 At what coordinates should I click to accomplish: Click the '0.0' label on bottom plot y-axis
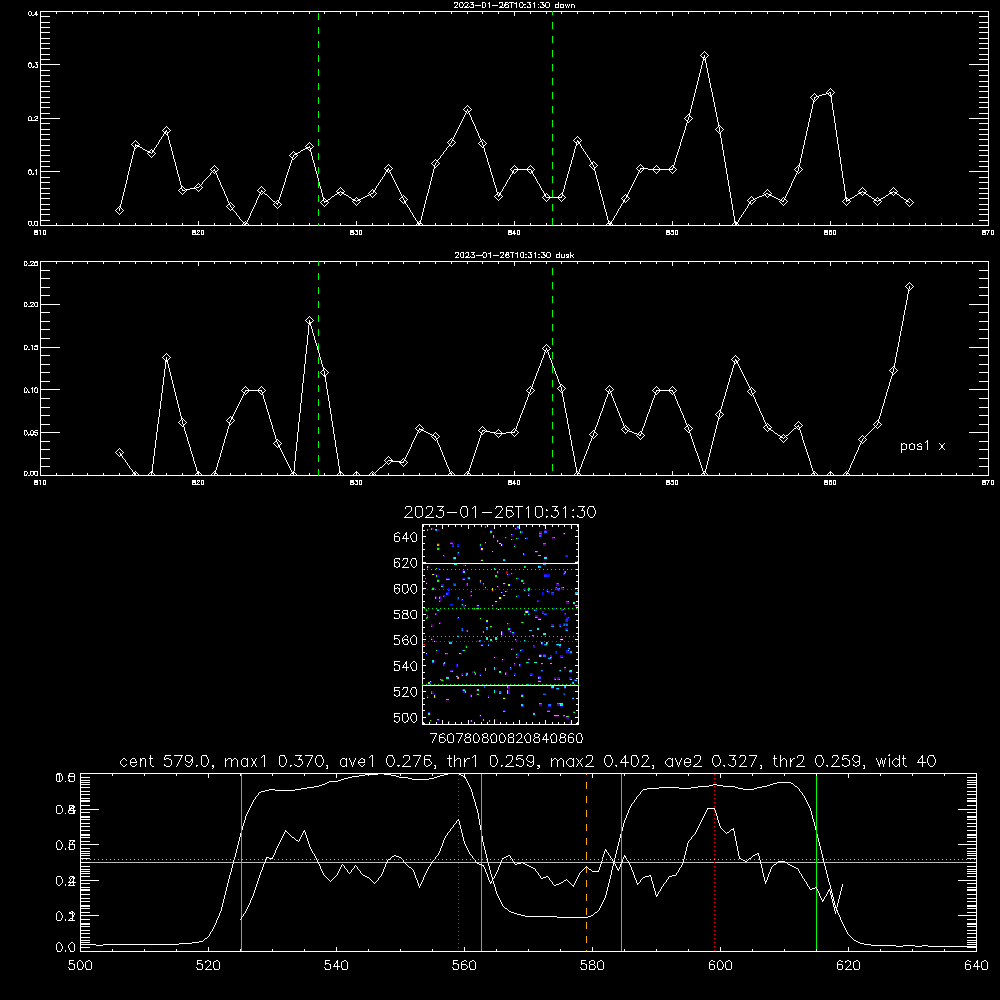pos(66,948)
